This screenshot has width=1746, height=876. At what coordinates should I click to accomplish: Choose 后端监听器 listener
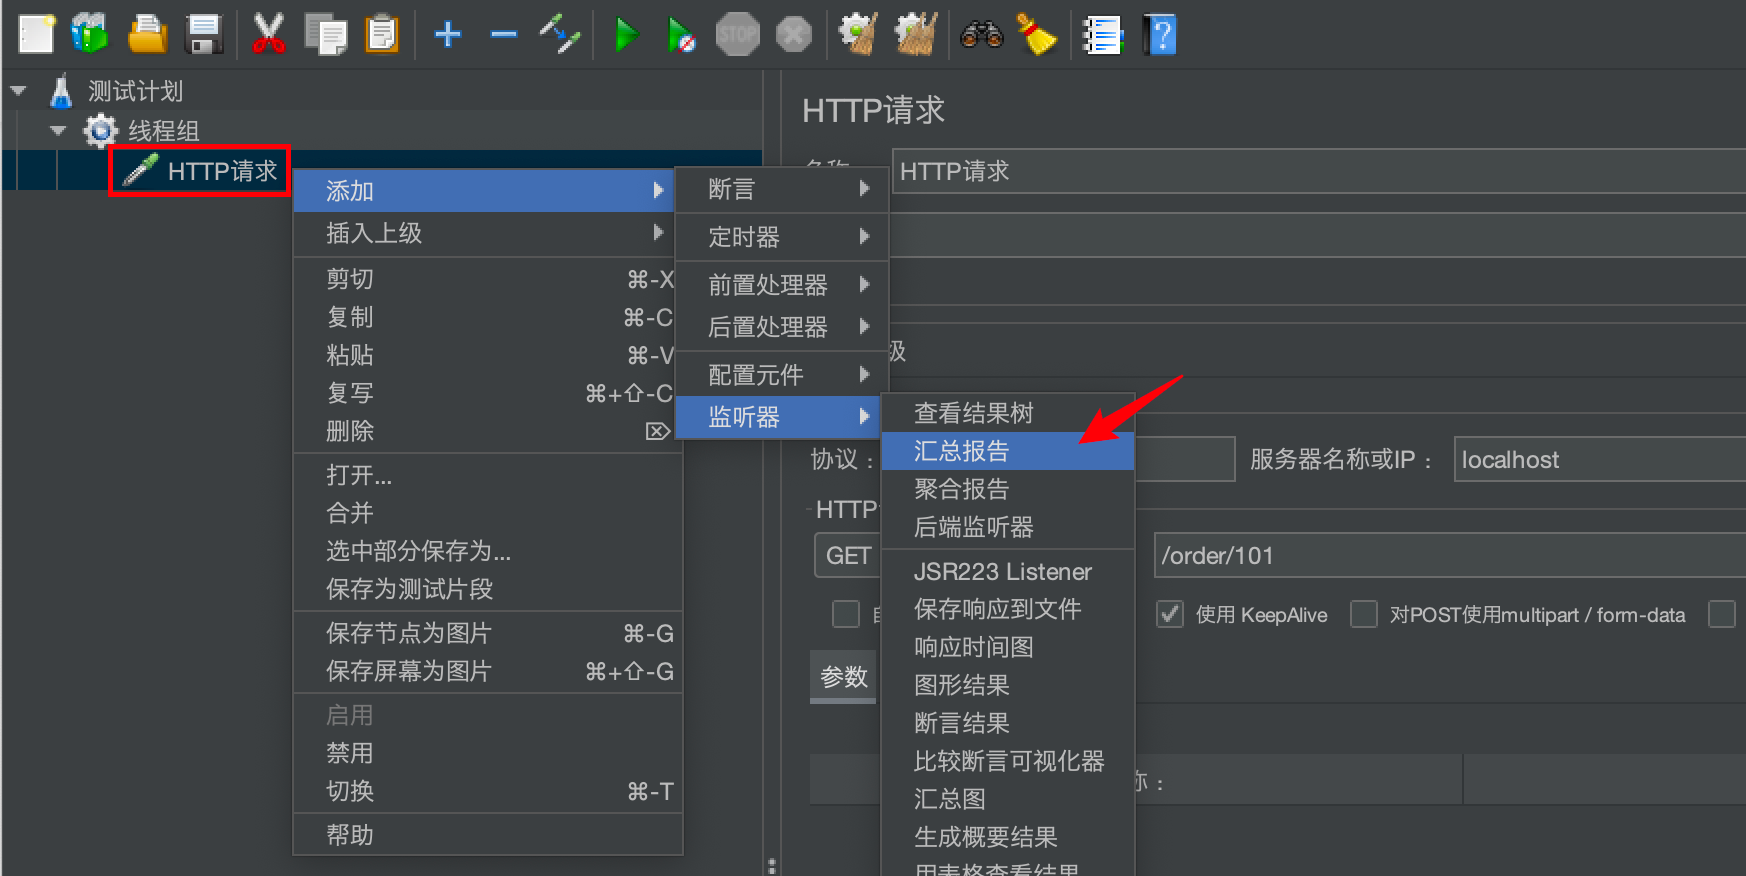pos(1008,527)
